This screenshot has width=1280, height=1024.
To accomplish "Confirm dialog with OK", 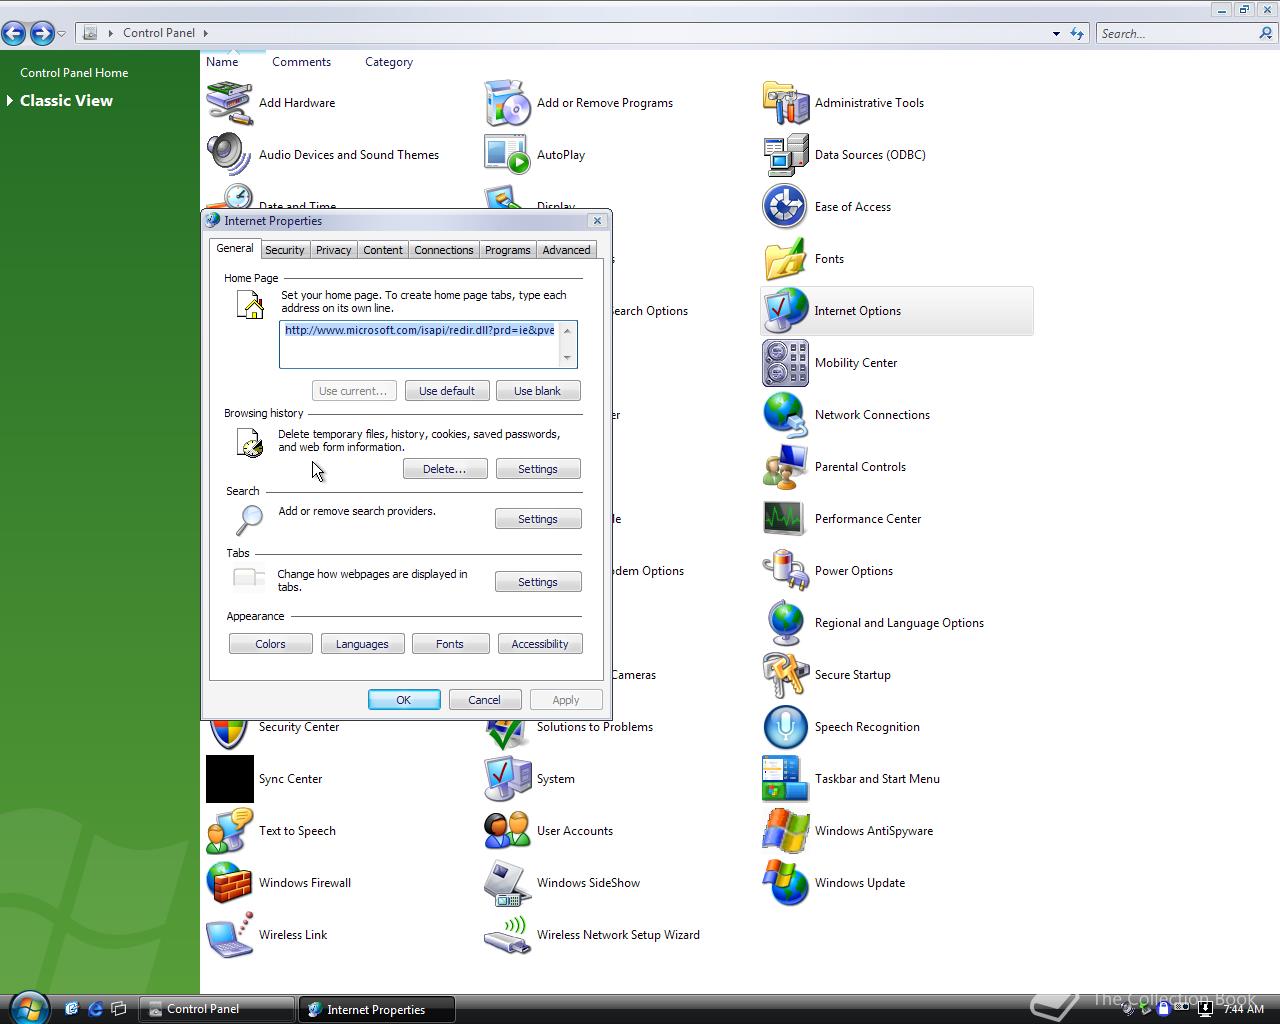I will [404, 700].
